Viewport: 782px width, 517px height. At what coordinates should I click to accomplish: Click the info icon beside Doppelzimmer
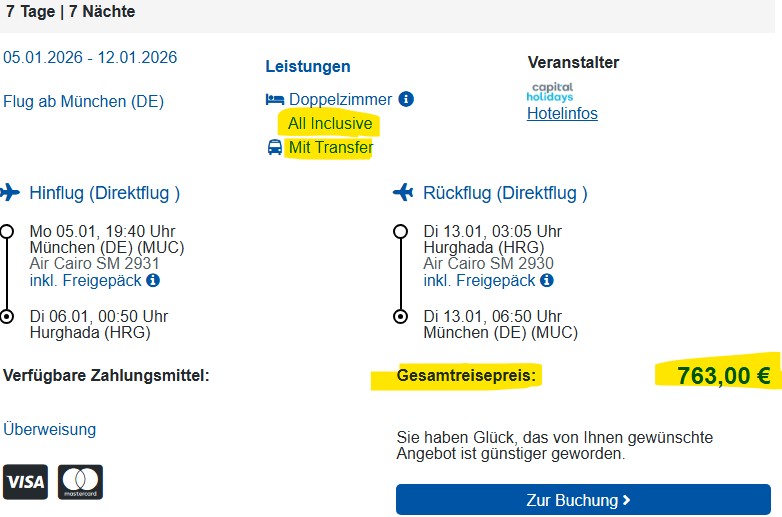click(406, 99)
